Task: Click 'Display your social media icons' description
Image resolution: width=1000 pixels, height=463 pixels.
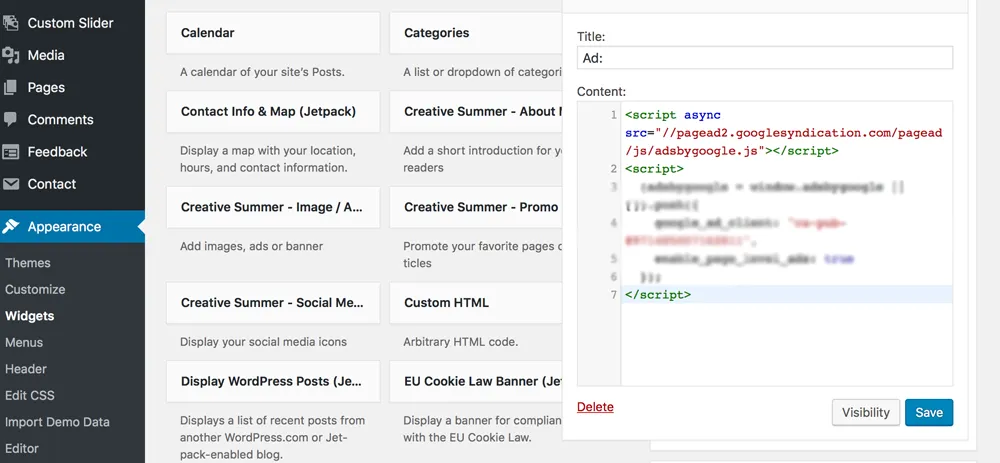Action: click(263, 342)
